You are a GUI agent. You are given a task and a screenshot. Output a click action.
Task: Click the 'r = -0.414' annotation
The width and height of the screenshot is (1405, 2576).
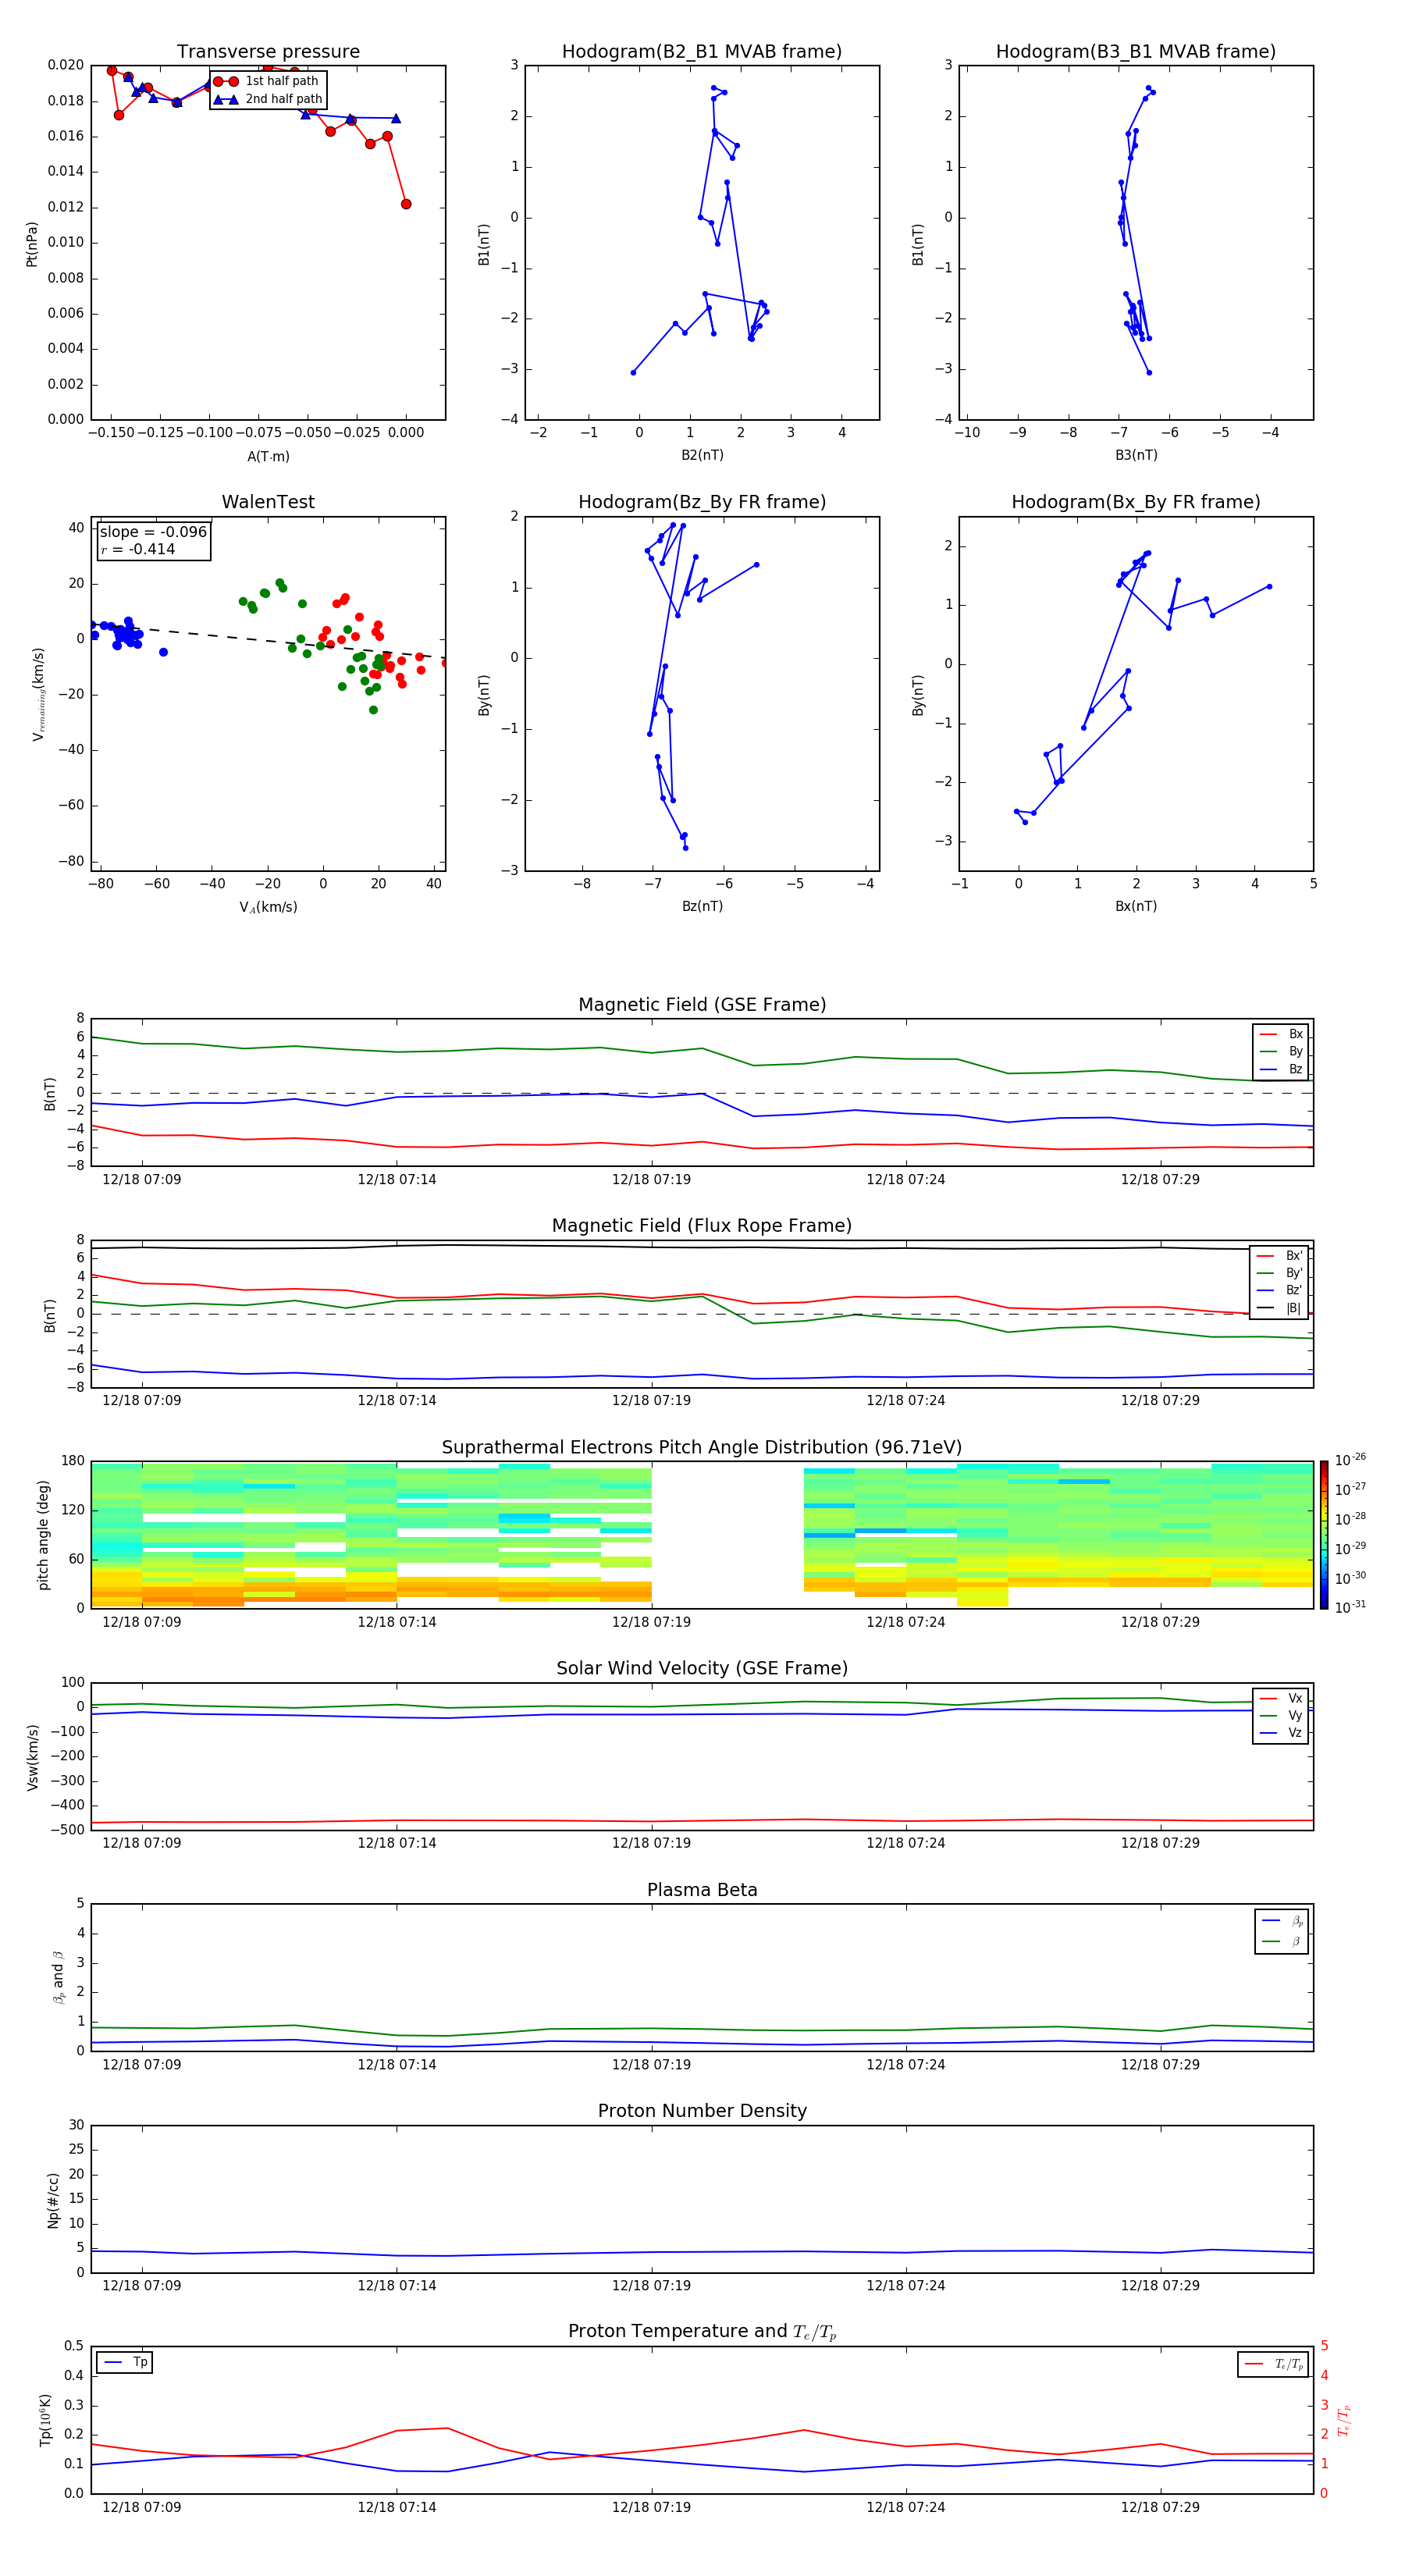[138, 549]
